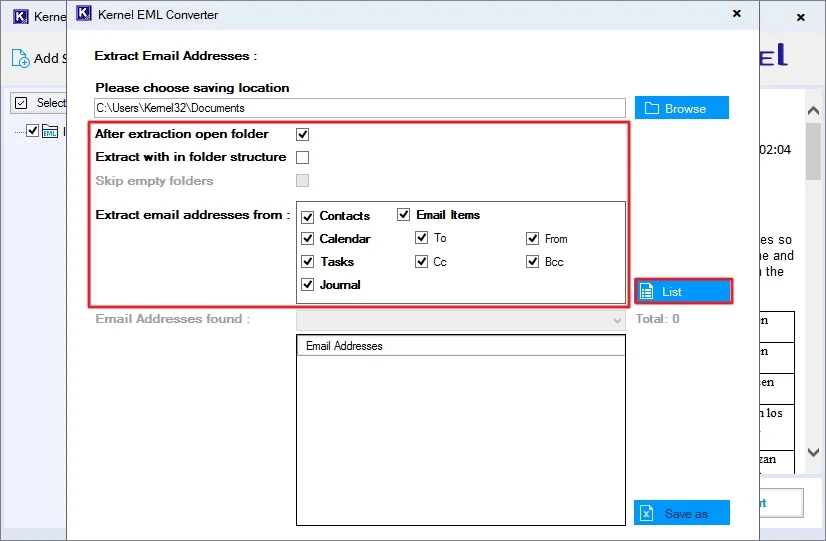Enable Extract with in folder structure
Image resolution: width=826 pixels, height=541 pixels.
point(302,157)
